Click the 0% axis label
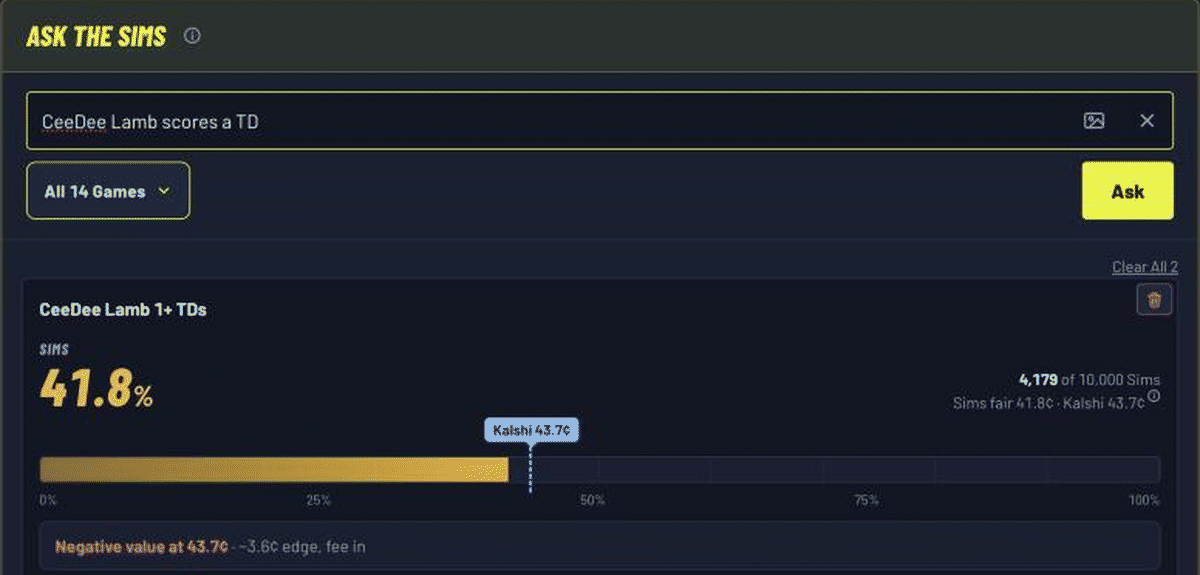 click(48, 500)
